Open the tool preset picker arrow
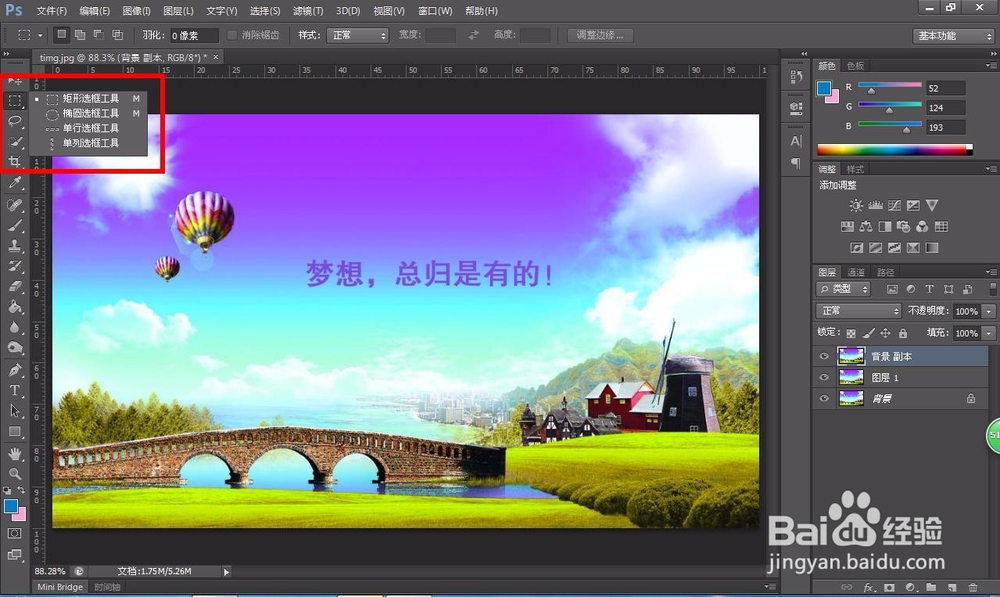The image size is (1000, 597). coord(40,35)
